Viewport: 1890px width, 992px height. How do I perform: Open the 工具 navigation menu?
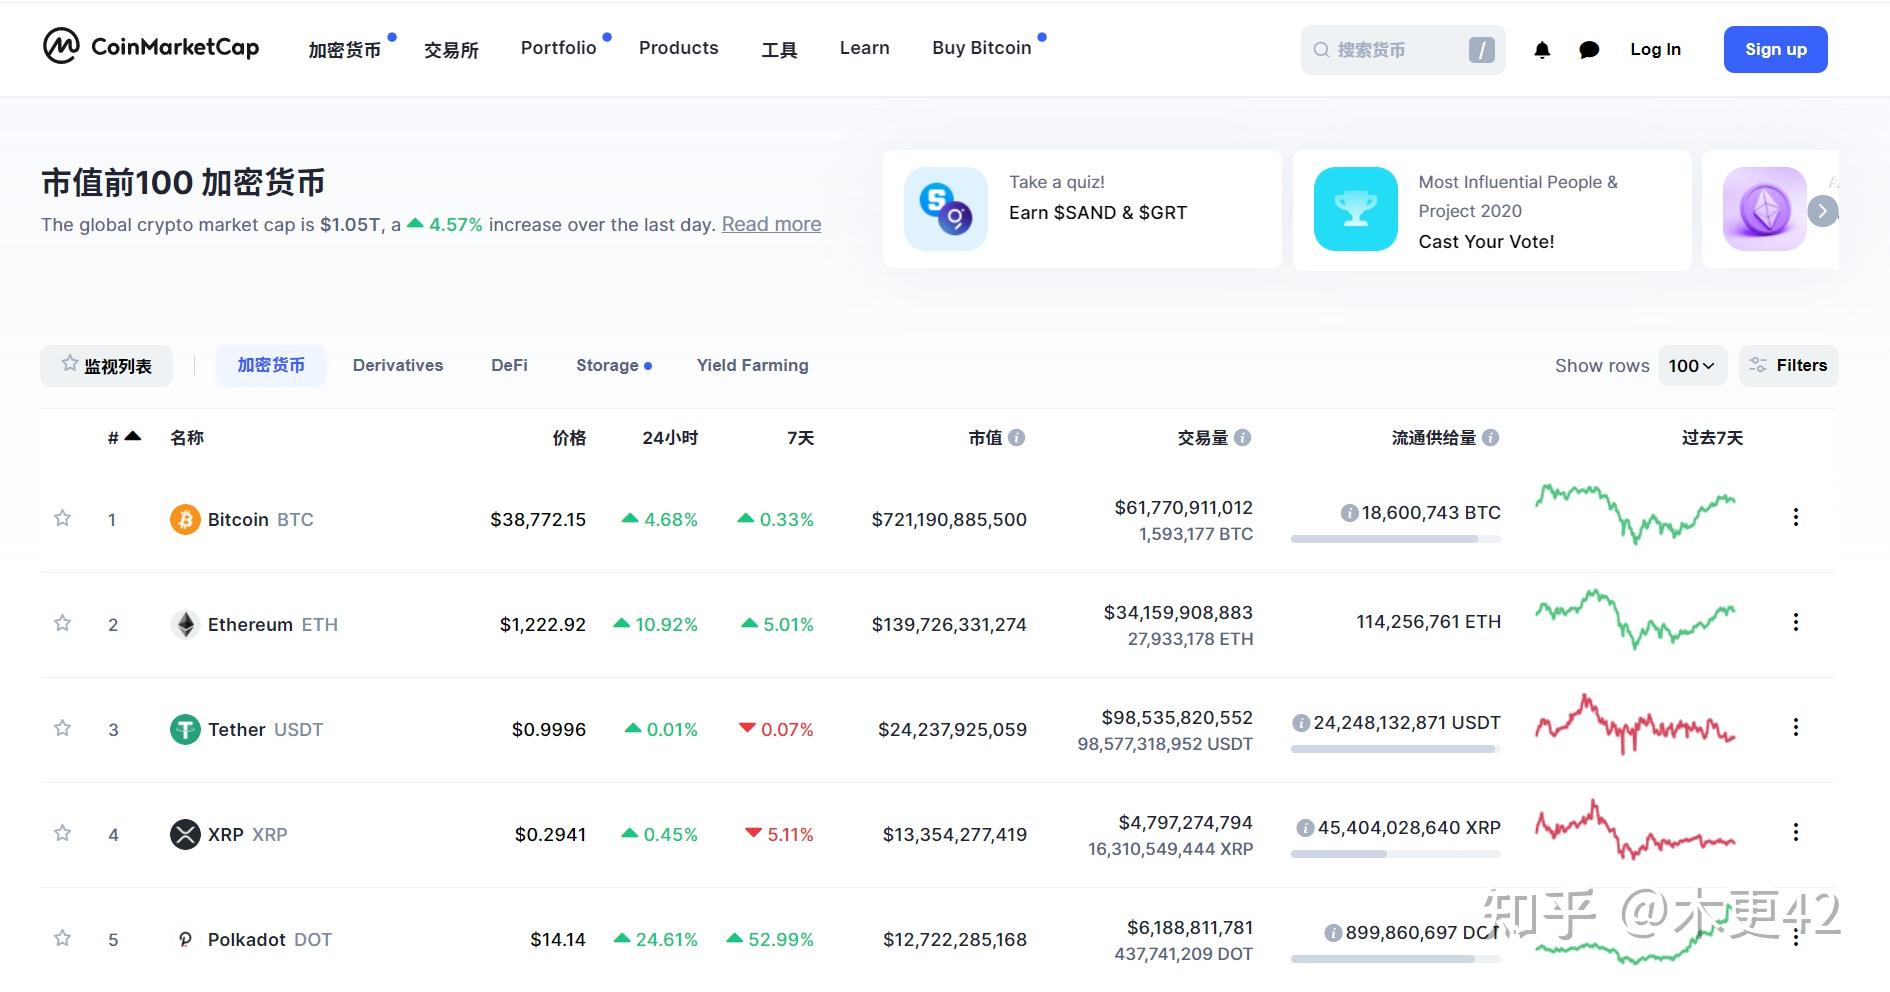coord(779,49)
